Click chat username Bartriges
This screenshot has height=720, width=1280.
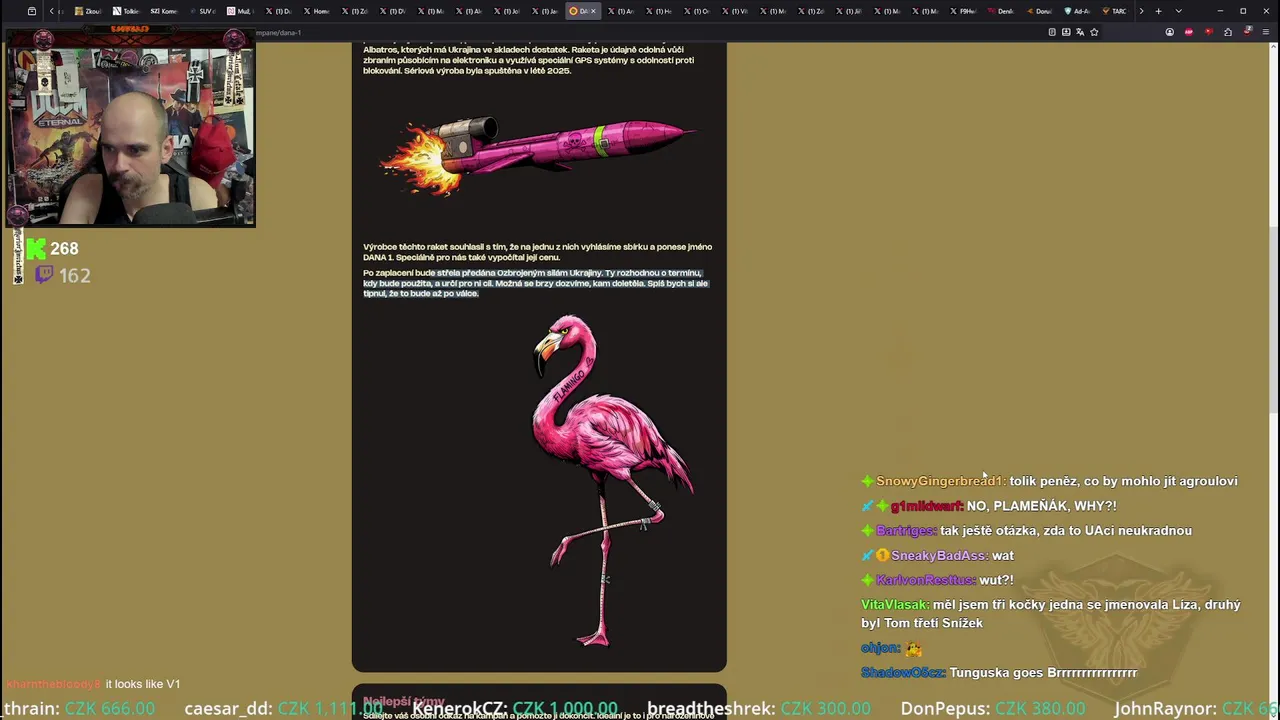point(905,531)
